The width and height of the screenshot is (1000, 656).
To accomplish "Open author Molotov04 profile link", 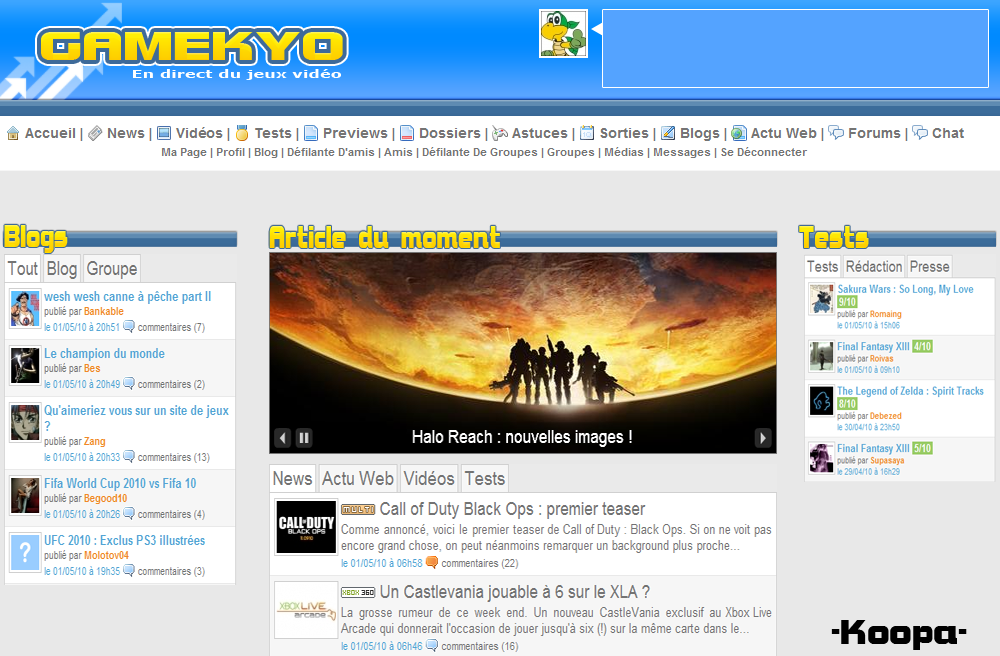I will pos(107,555).
